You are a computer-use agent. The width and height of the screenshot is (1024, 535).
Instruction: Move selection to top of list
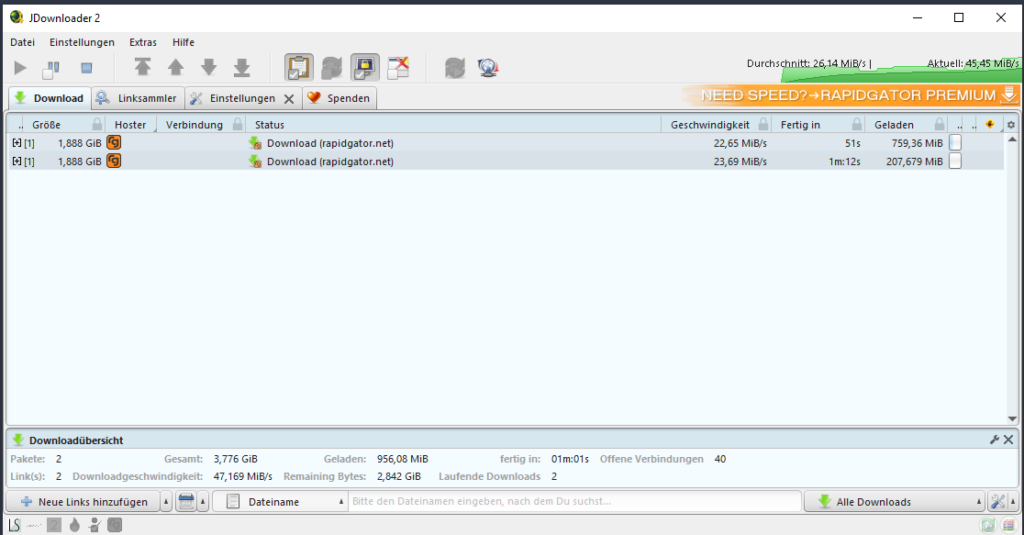[x=142, y=67]
